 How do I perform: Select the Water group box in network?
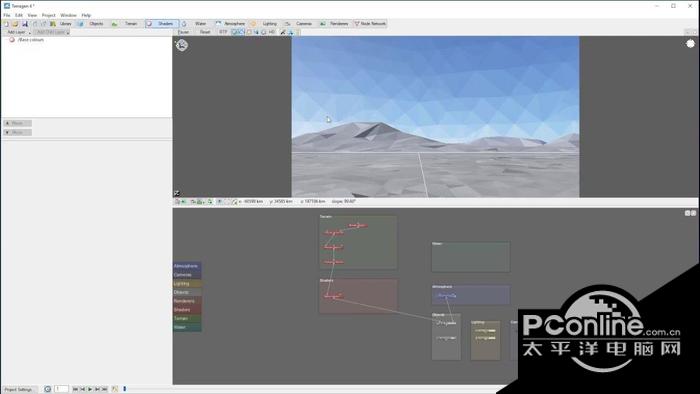pyautogui.click(x=471, y=257)
